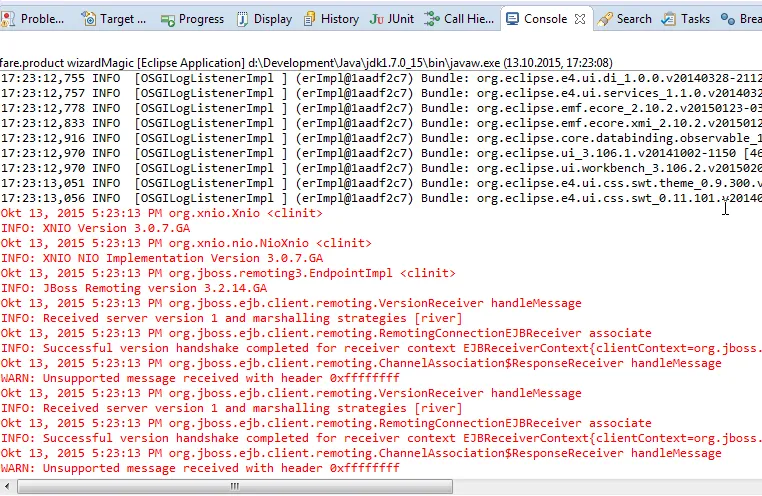Click the javaw.exe launch description line

click(306, 63)
